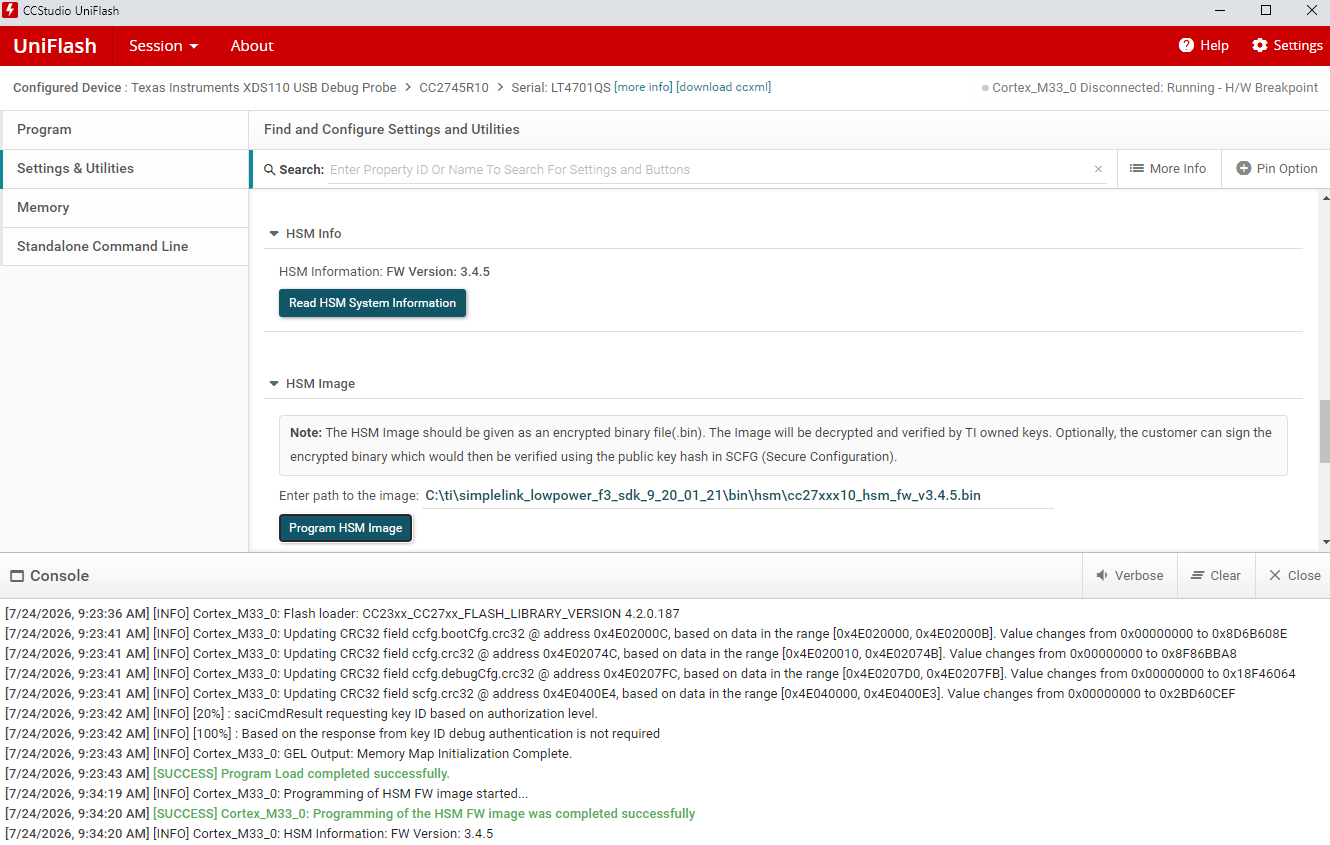Screen dimensions: 1330x845
Task: Collapse the HSM Info section
Action: (x=273, y=234)
